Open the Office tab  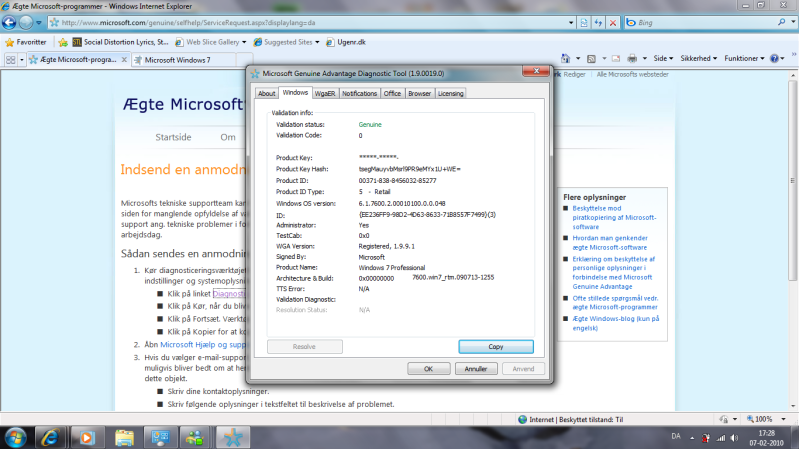tap(392, 93)
